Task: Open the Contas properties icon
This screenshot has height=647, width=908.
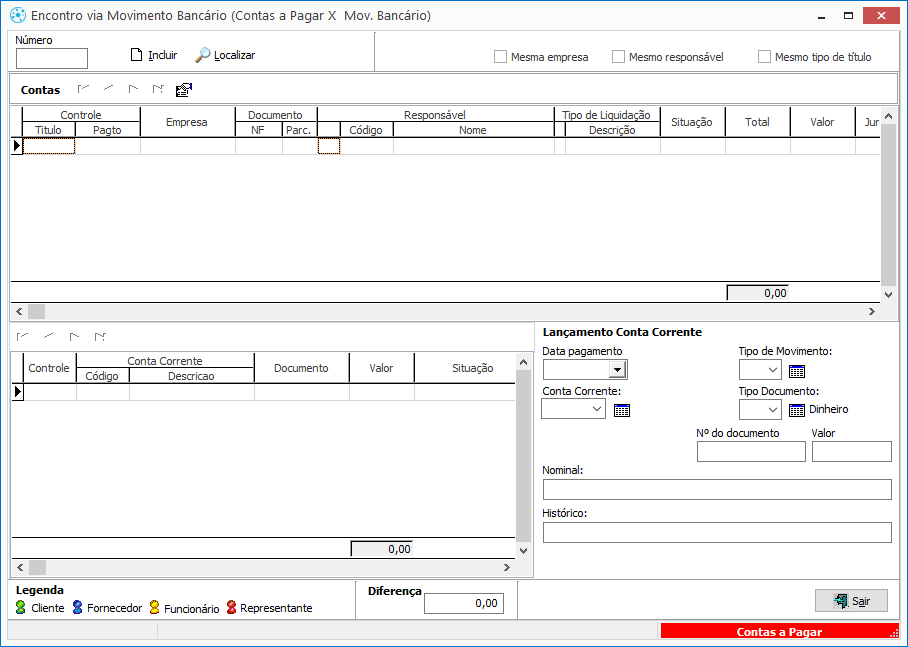Action: (x=183, y=90)
